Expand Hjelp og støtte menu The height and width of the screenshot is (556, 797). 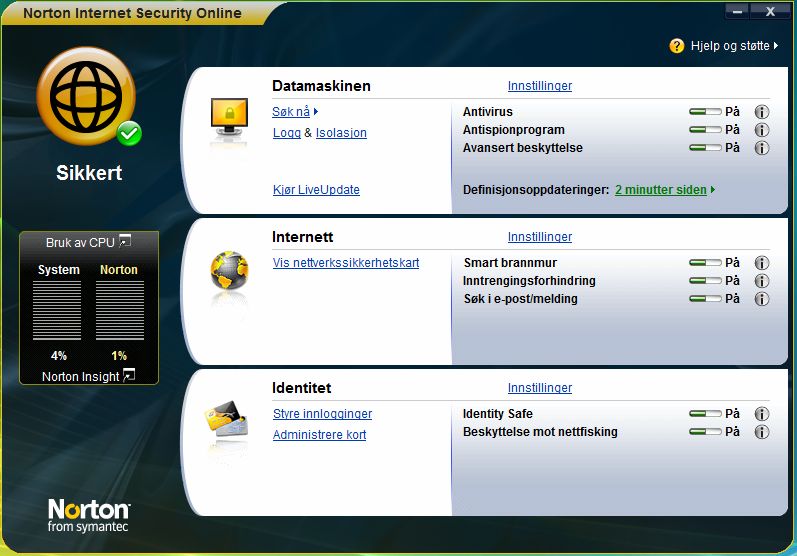pos(776,46)
